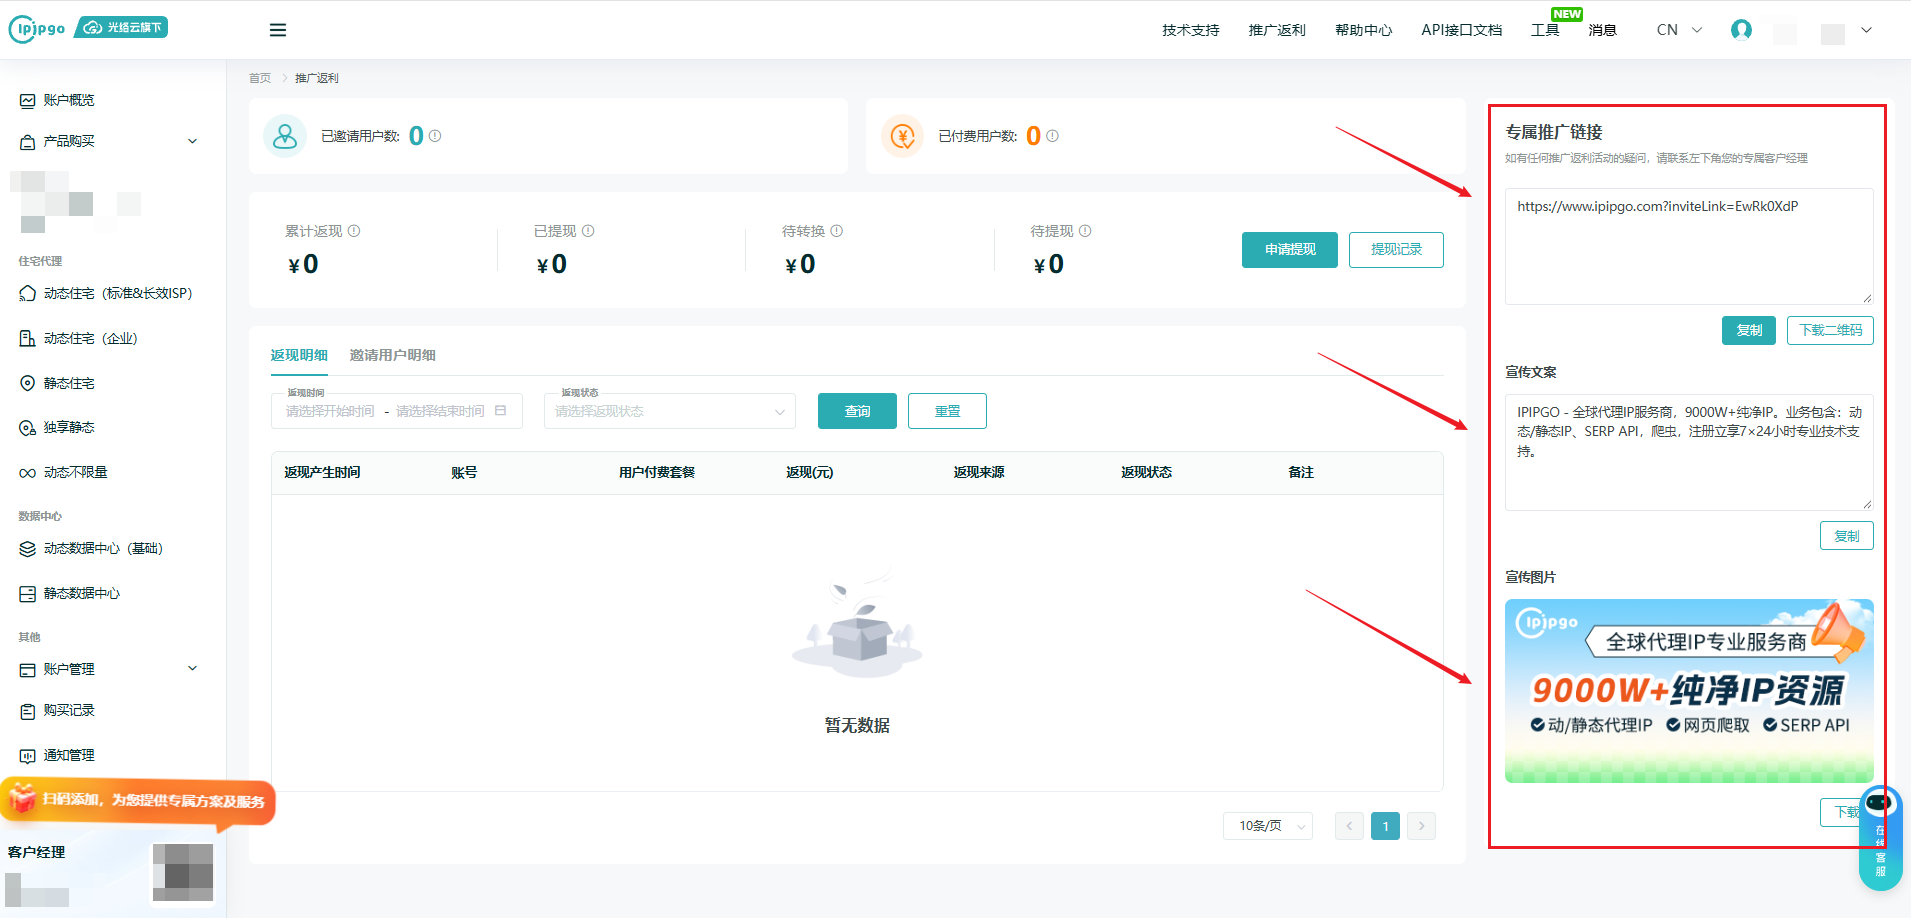Click info icon beside 待转换
This screenshot has height=918, width=1911.
pos(837,231)
